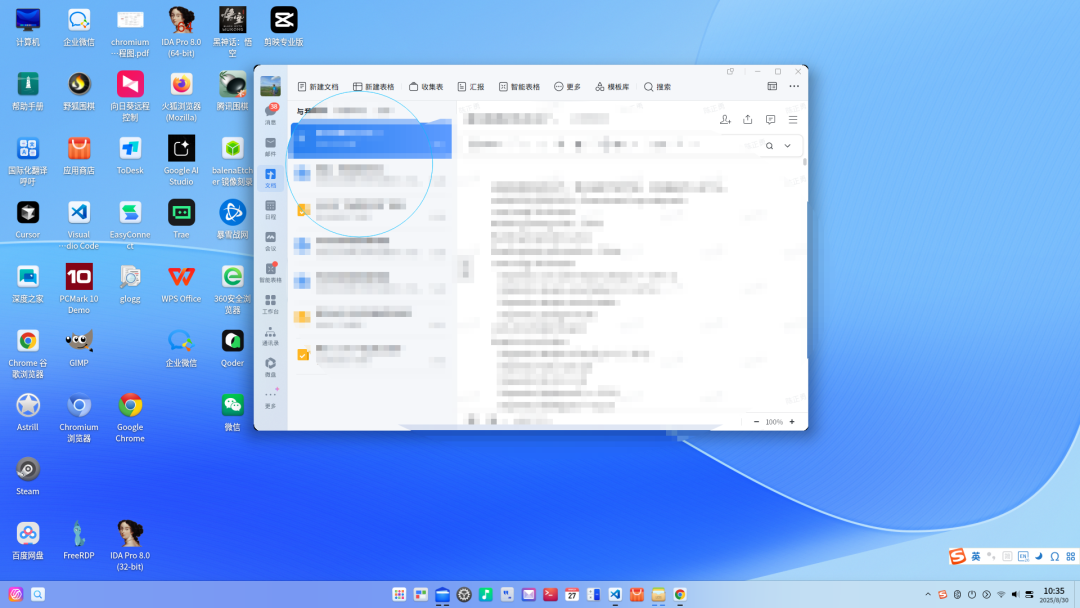The height and width of the screenshot is (608, 1080).
Task: Expand 更多 in the top toolbar
Action: 568,87
